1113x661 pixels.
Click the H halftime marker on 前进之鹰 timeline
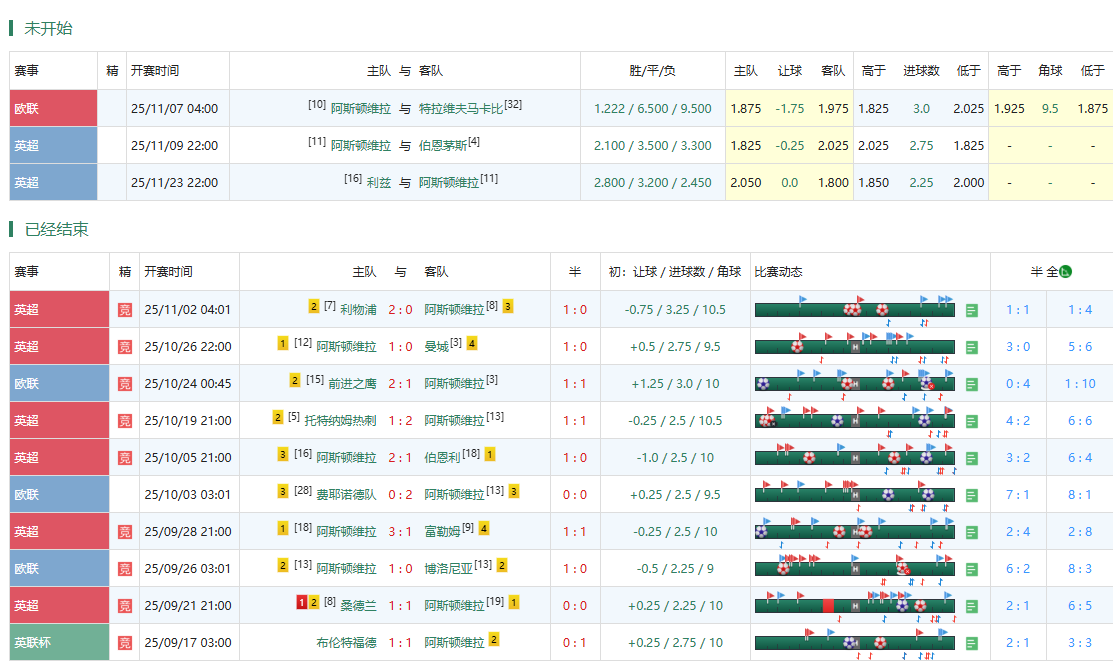click(x=857, y=385)
